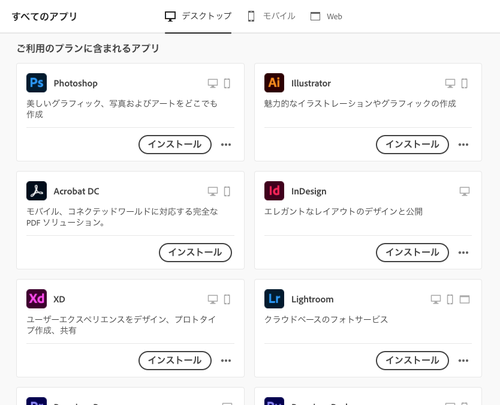Screen dimensions: 500x405
Task: Click the desktop platform icon on InDesign card
Action: [x=465, y=191]
